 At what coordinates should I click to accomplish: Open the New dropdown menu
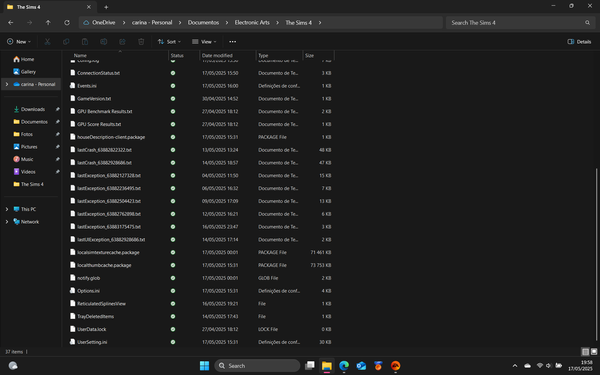(x=18, y=42)
